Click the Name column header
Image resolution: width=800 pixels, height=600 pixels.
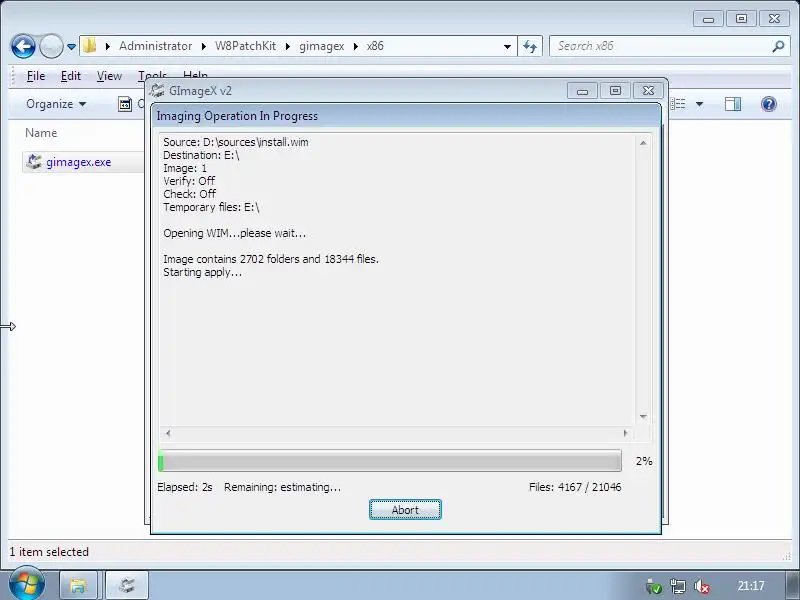(41, 133)
